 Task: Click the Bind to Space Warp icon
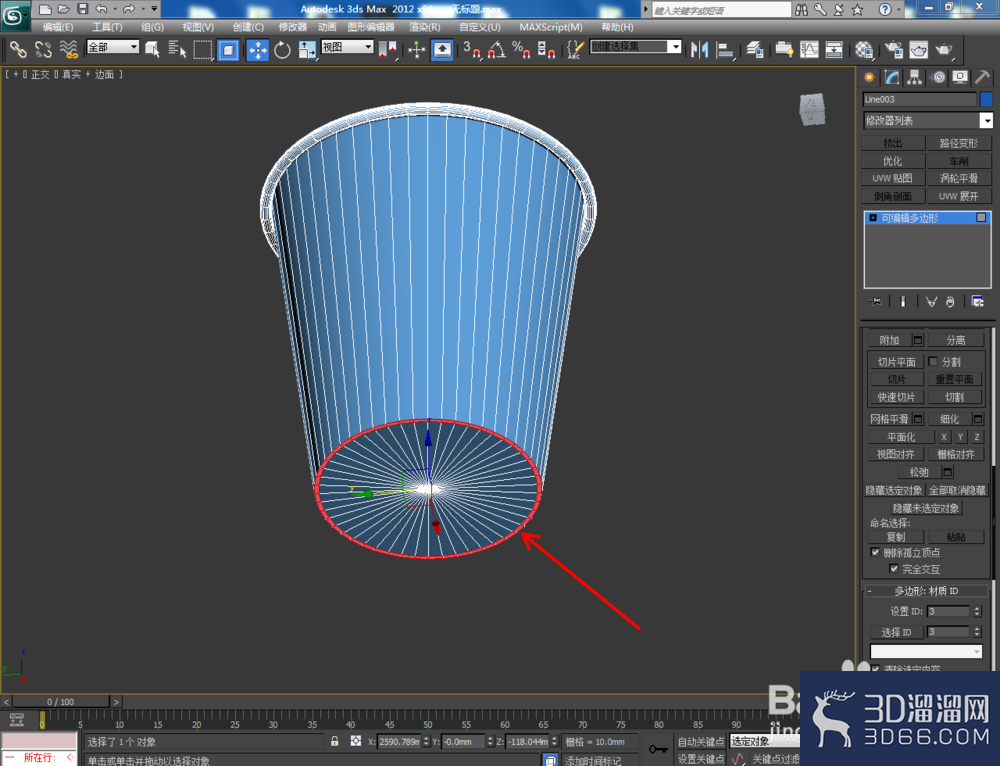(x=69, y=49)
